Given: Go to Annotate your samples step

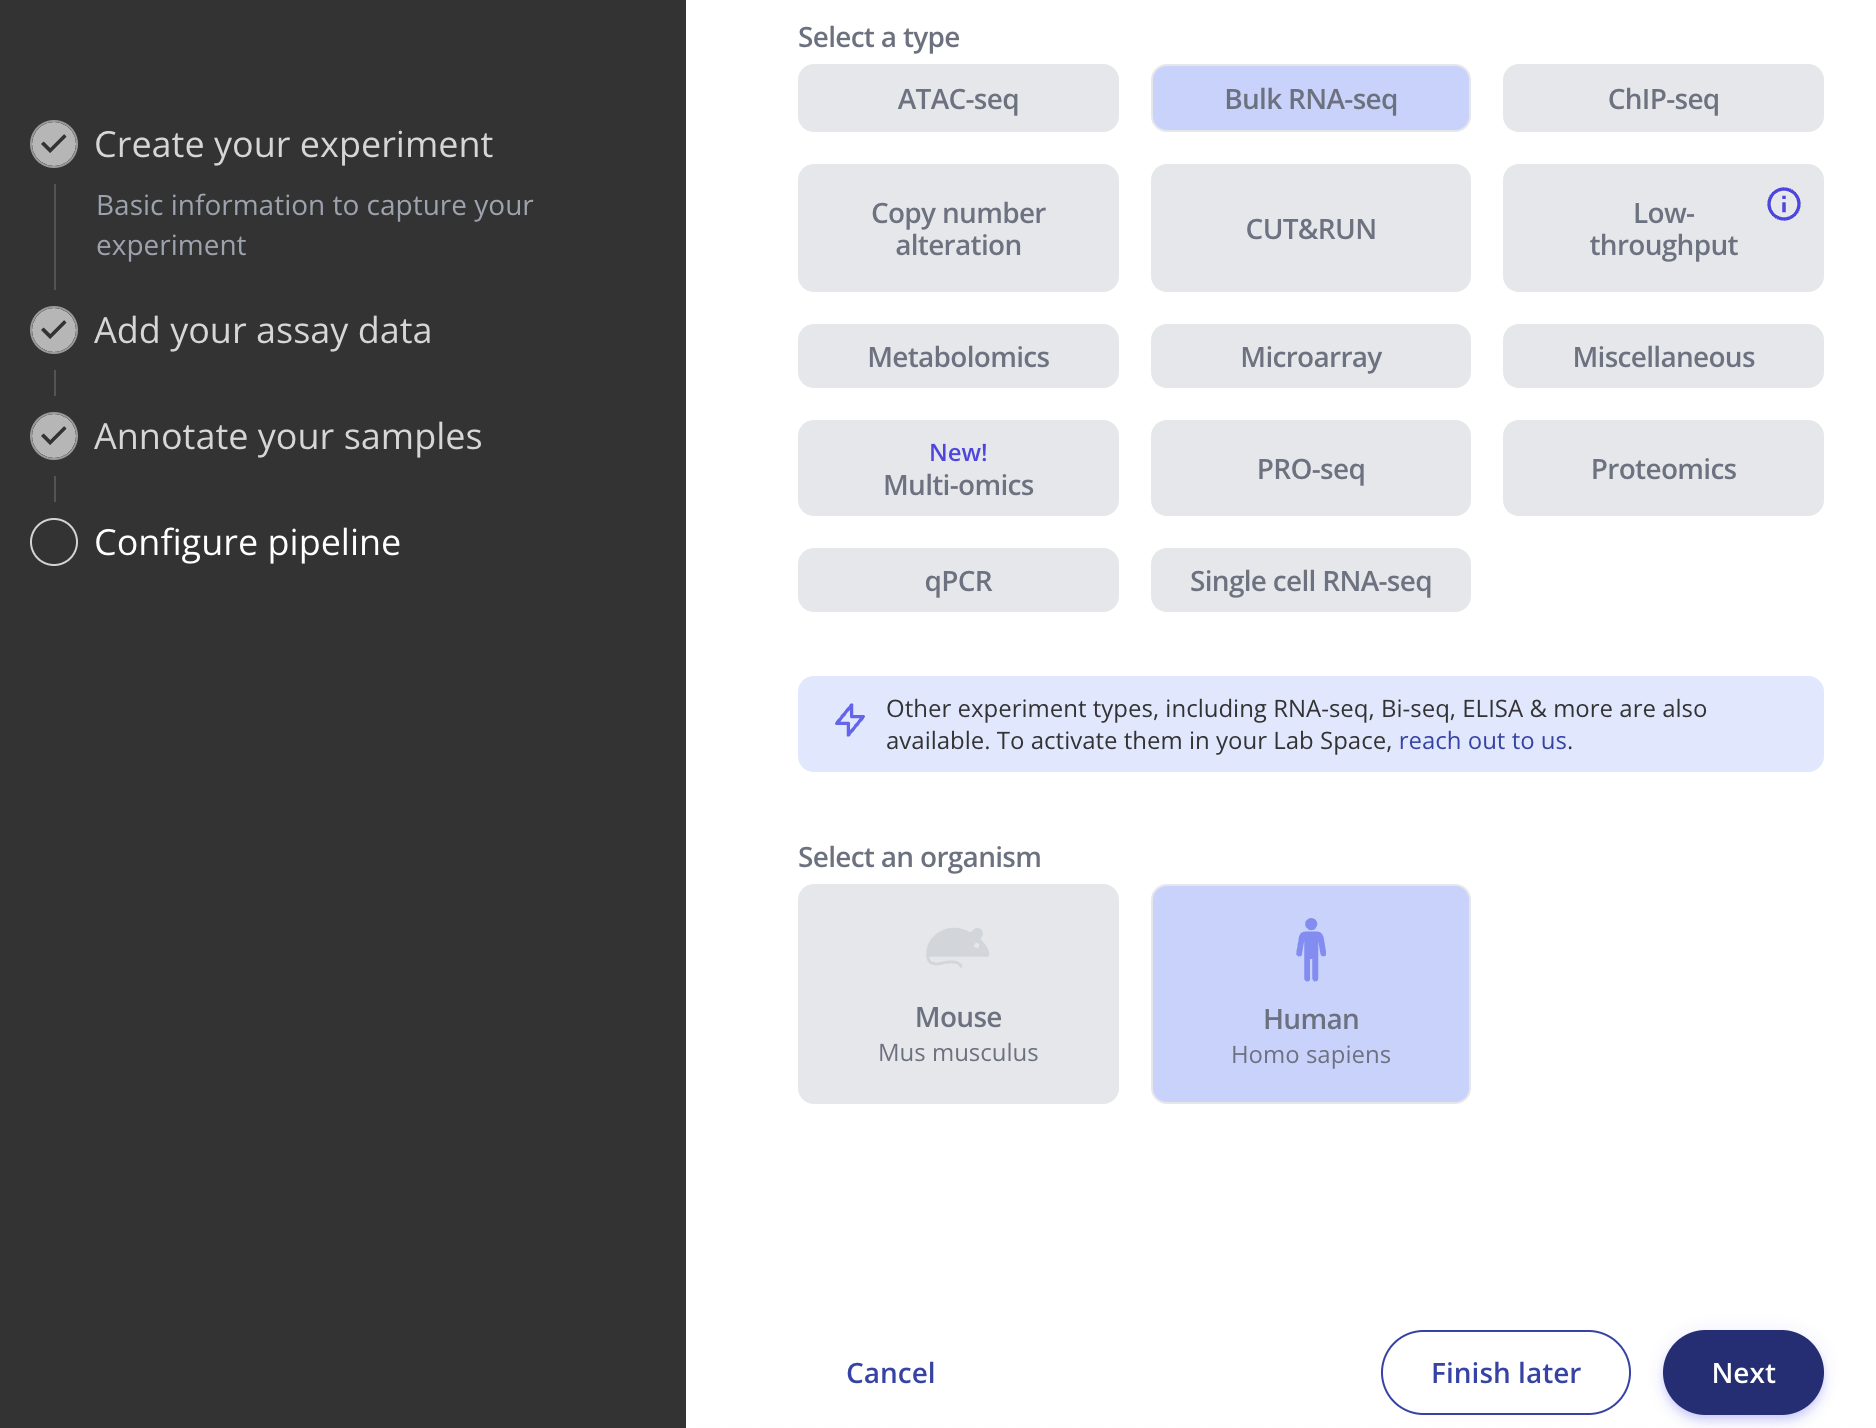Looking at the screenshot, I should pyautogui.click(x=288, y=436).
